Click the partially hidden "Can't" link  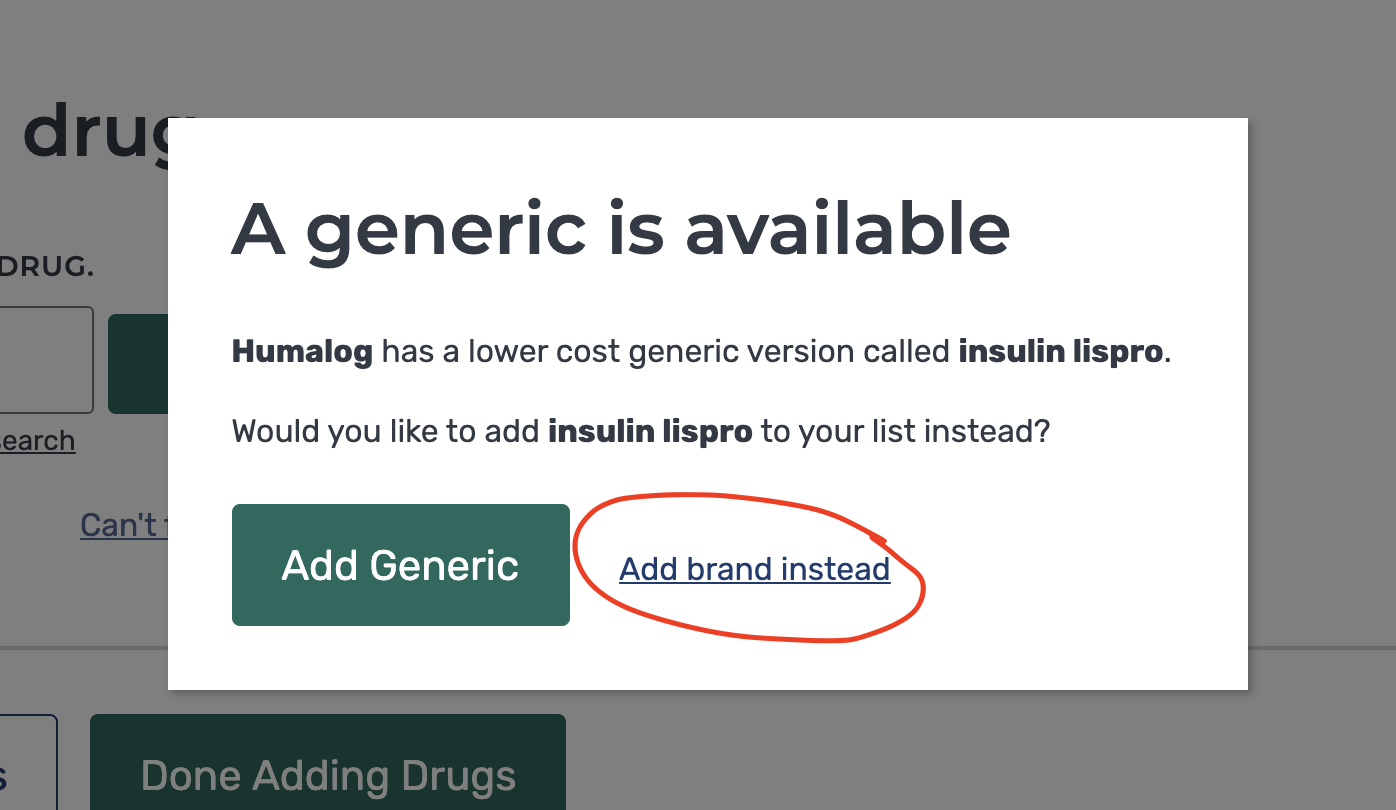[119, 526]
